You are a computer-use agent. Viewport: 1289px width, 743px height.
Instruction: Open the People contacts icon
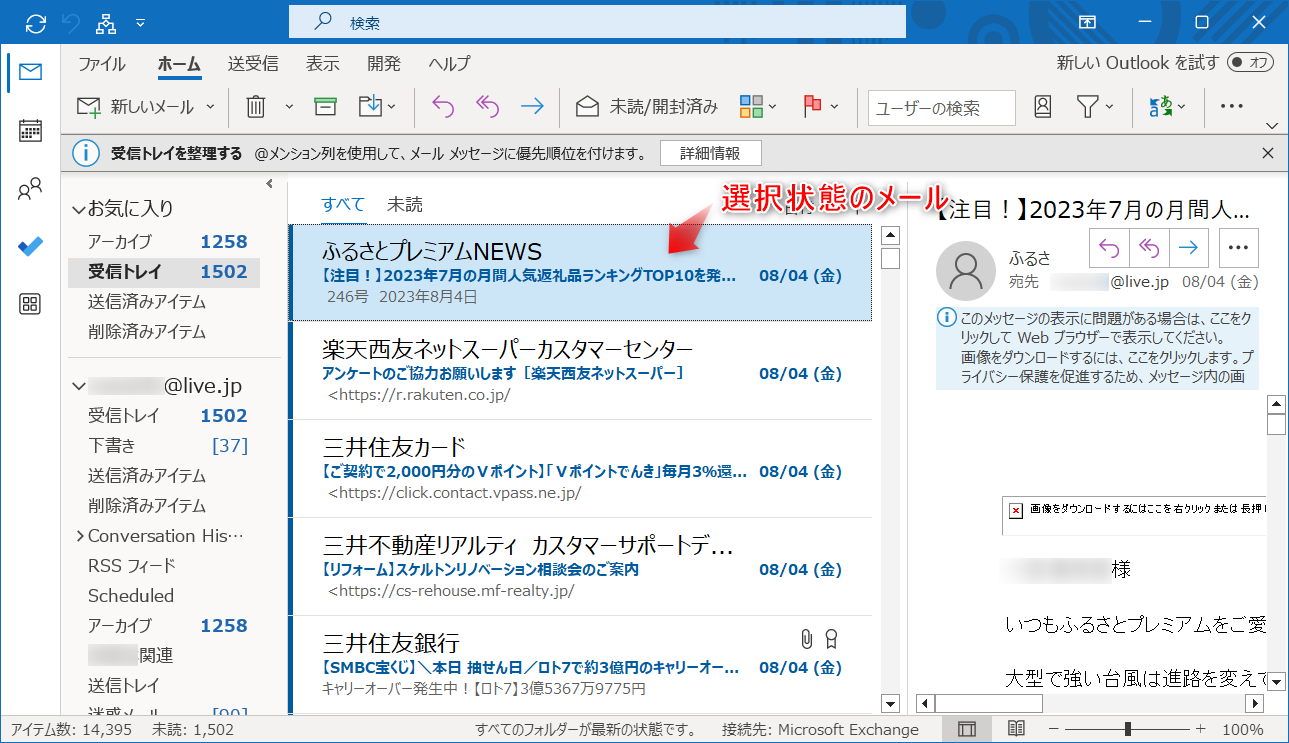click(x=30, y=189)
